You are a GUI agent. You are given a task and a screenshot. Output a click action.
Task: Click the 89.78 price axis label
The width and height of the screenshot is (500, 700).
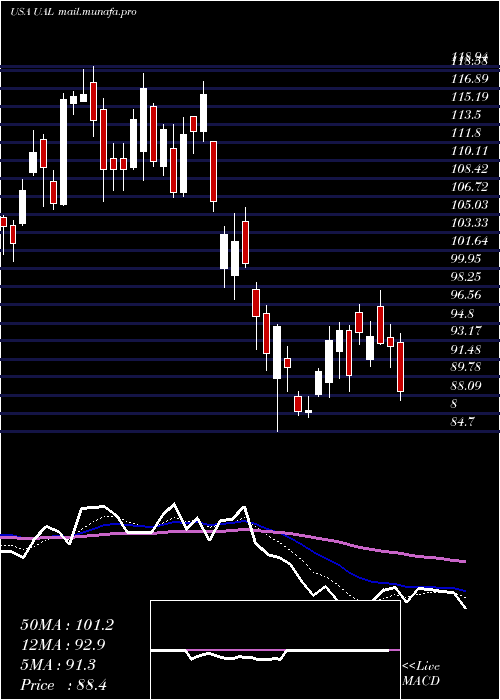(x=466, y=367)
